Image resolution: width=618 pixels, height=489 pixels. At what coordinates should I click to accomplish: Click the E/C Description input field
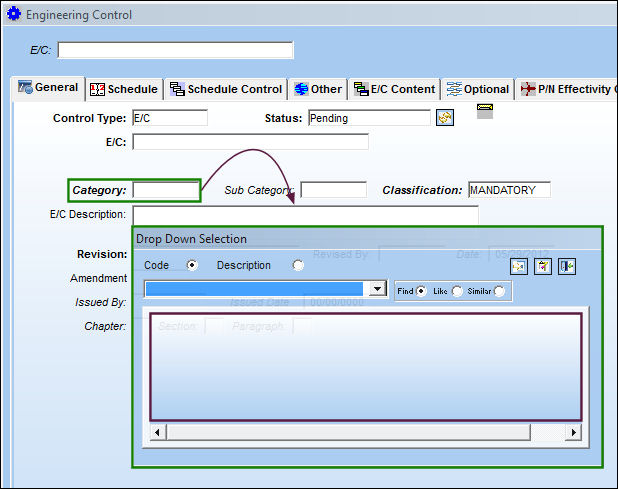306,215
